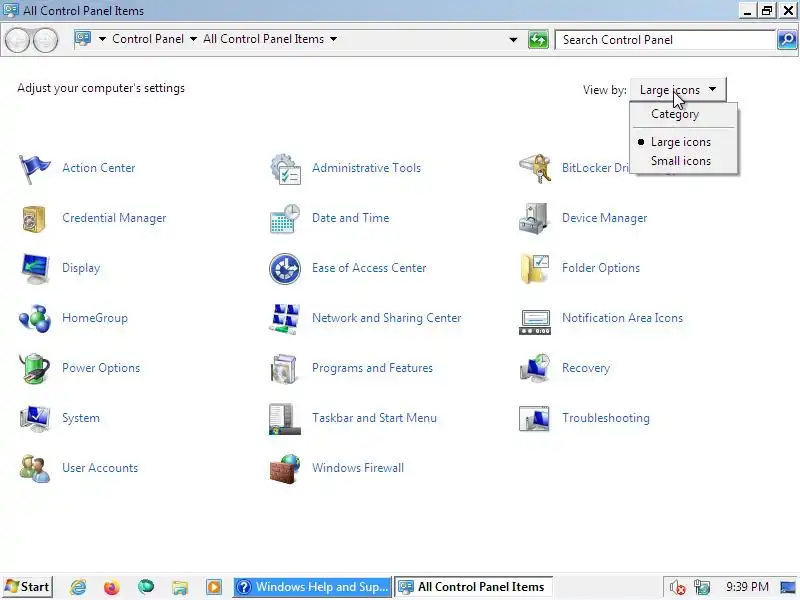
Task: Click the green refresh button in address bar
Action: [x=538, y=39]
